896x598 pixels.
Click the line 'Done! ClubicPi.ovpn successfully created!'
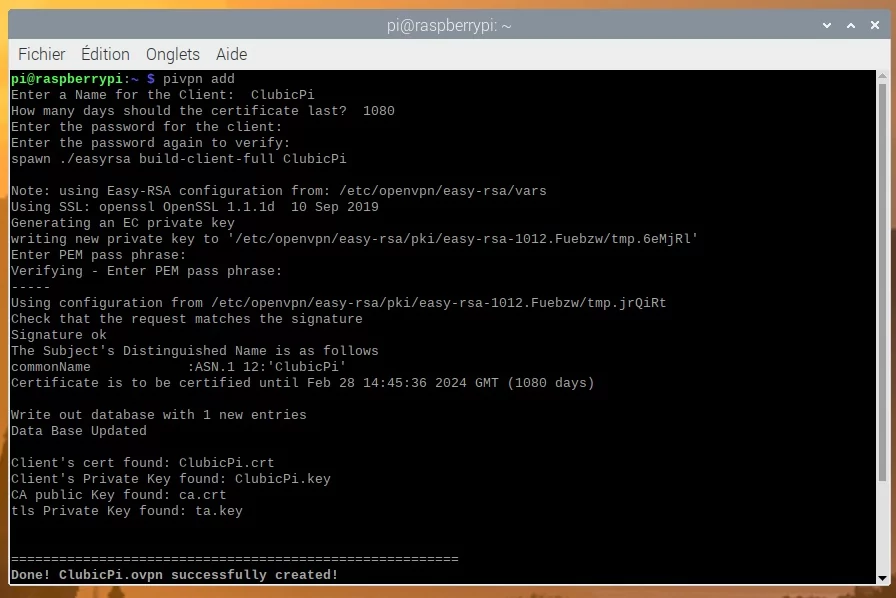[175, 575]
